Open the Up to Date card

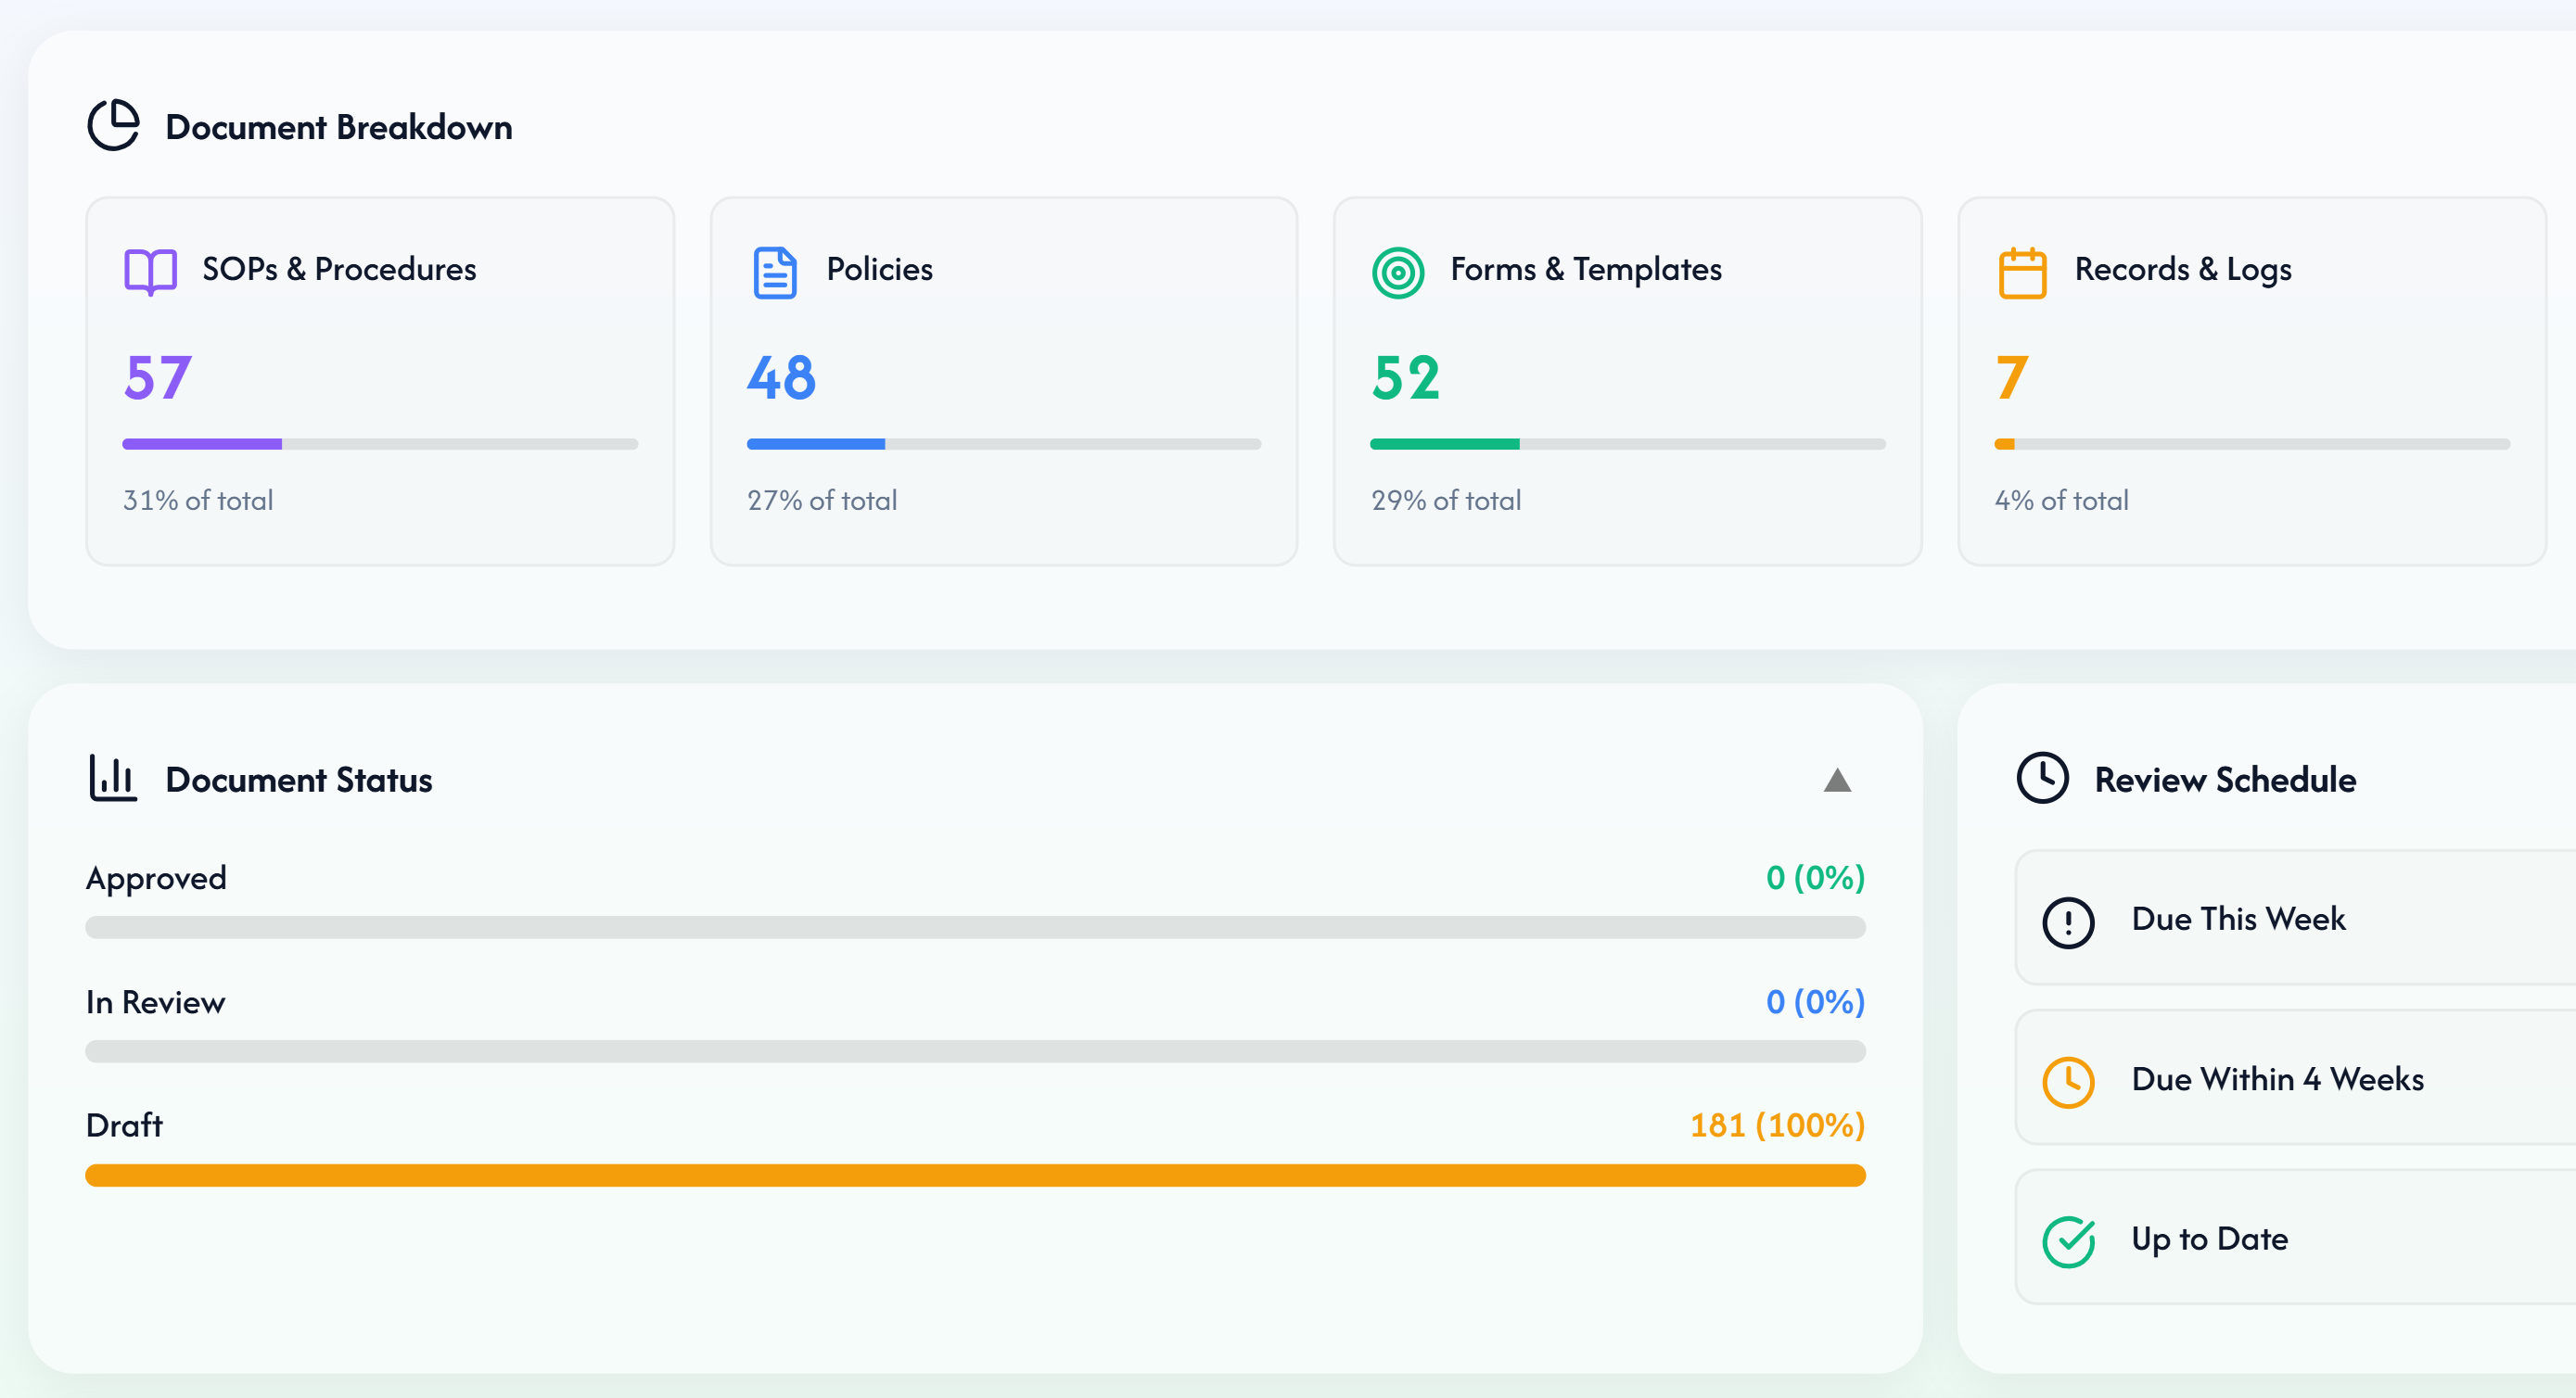[2300, 1238]
